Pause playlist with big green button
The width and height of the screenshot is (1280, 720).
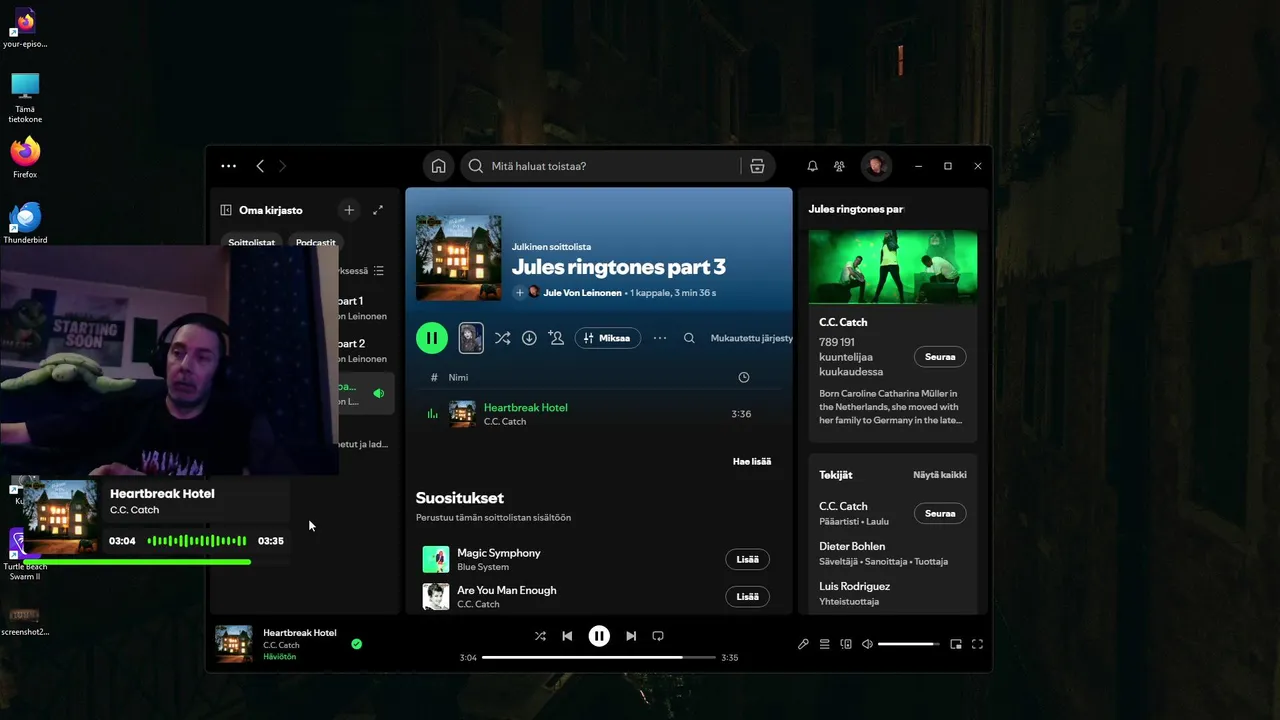coord(432,338)
